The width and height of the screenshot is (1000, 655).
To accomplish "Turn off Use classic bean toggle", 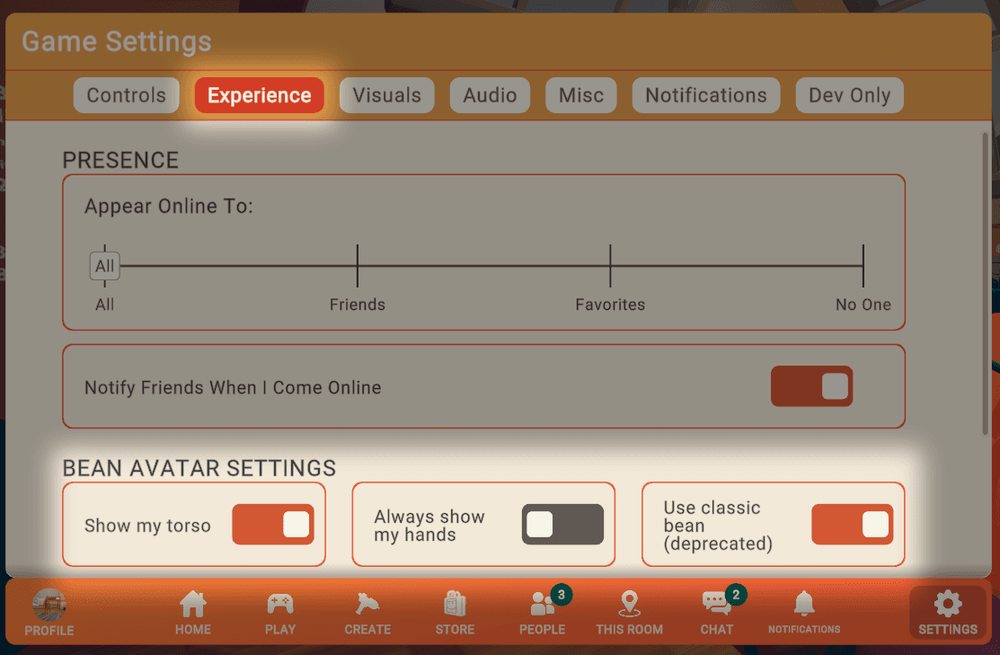I will (852, 525).
